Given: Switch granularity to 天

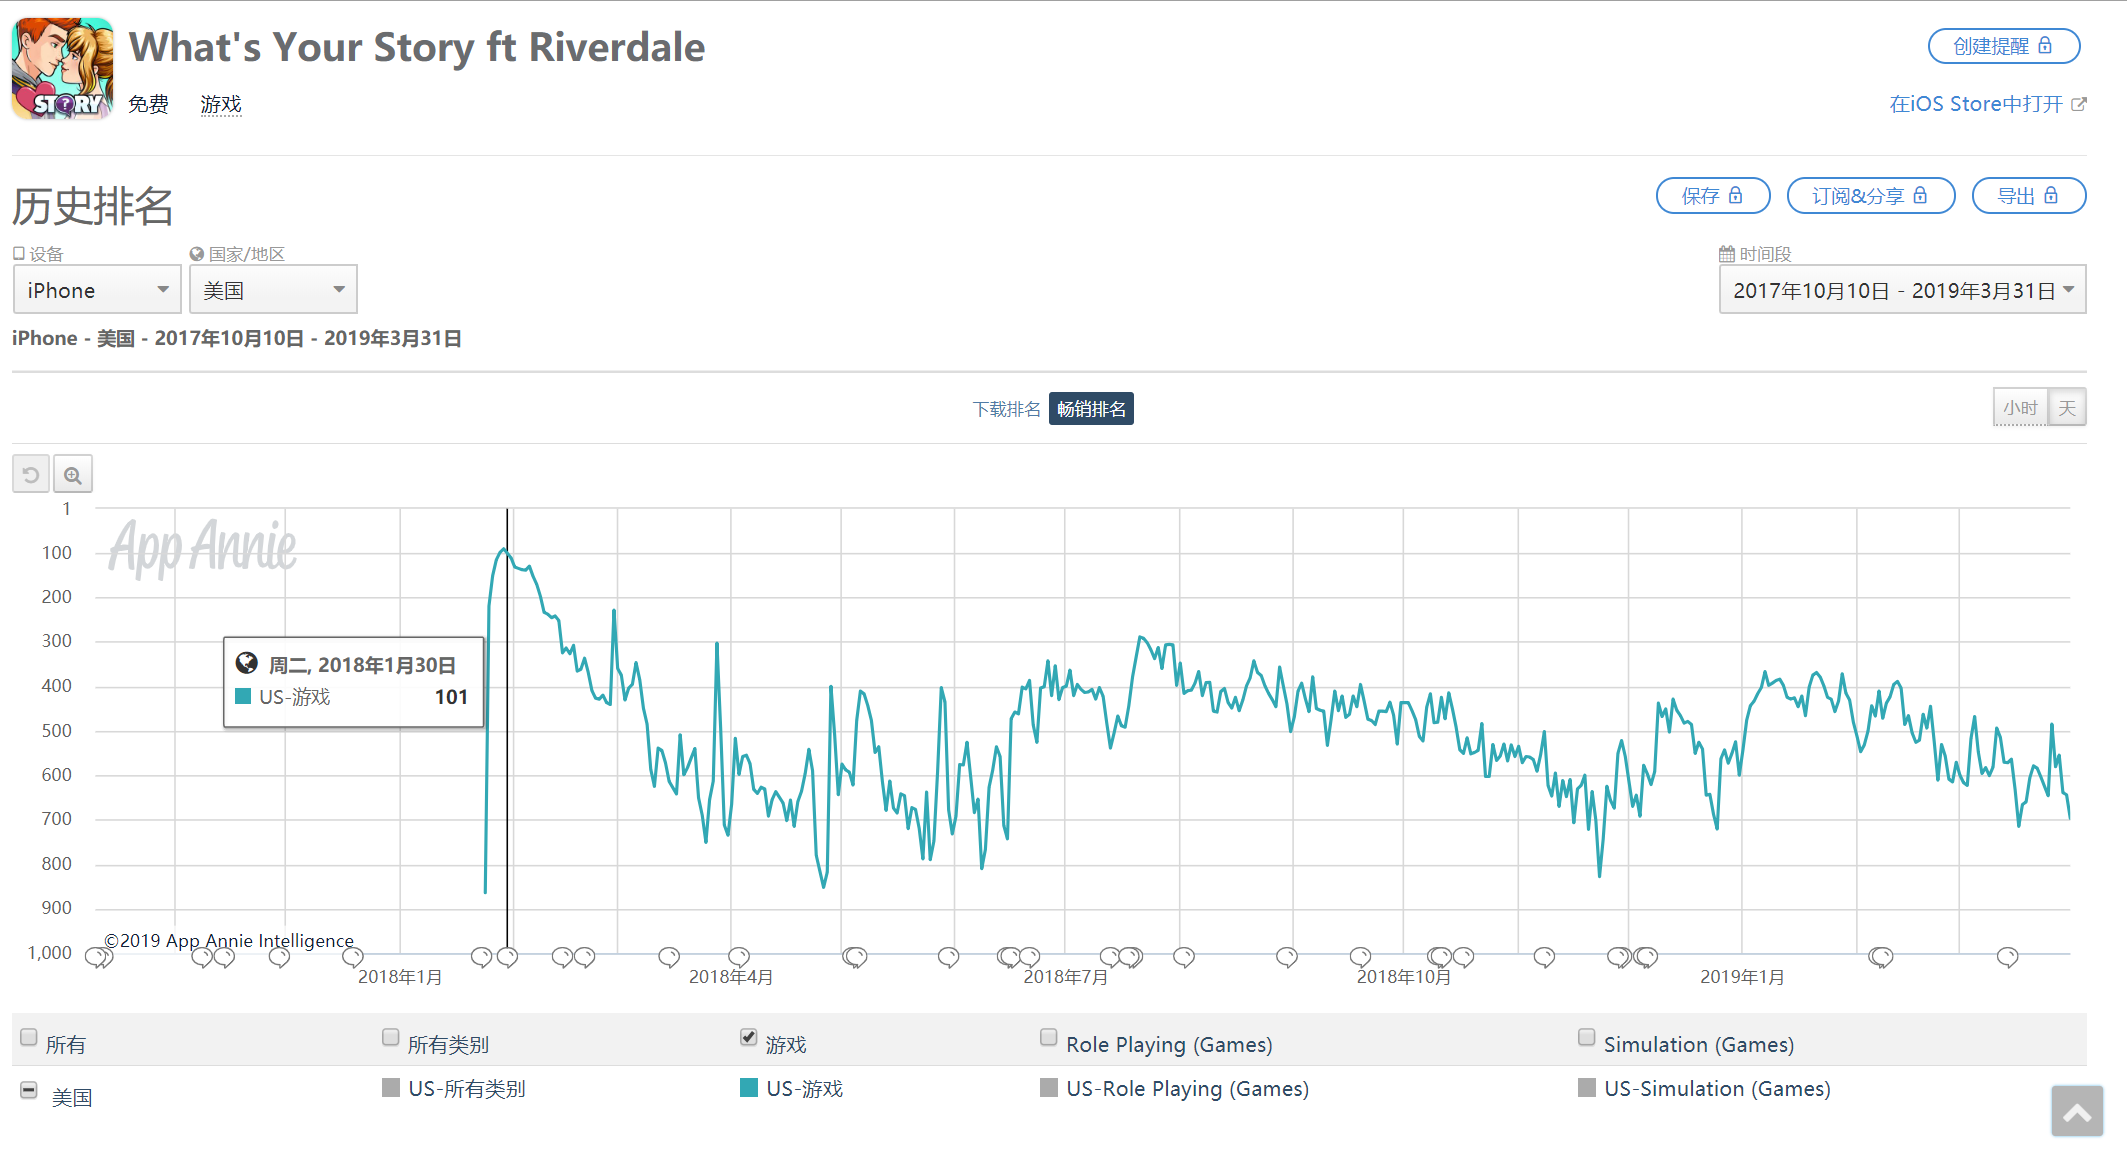Looking at the screenshot, I should (x=2067, y=407).
